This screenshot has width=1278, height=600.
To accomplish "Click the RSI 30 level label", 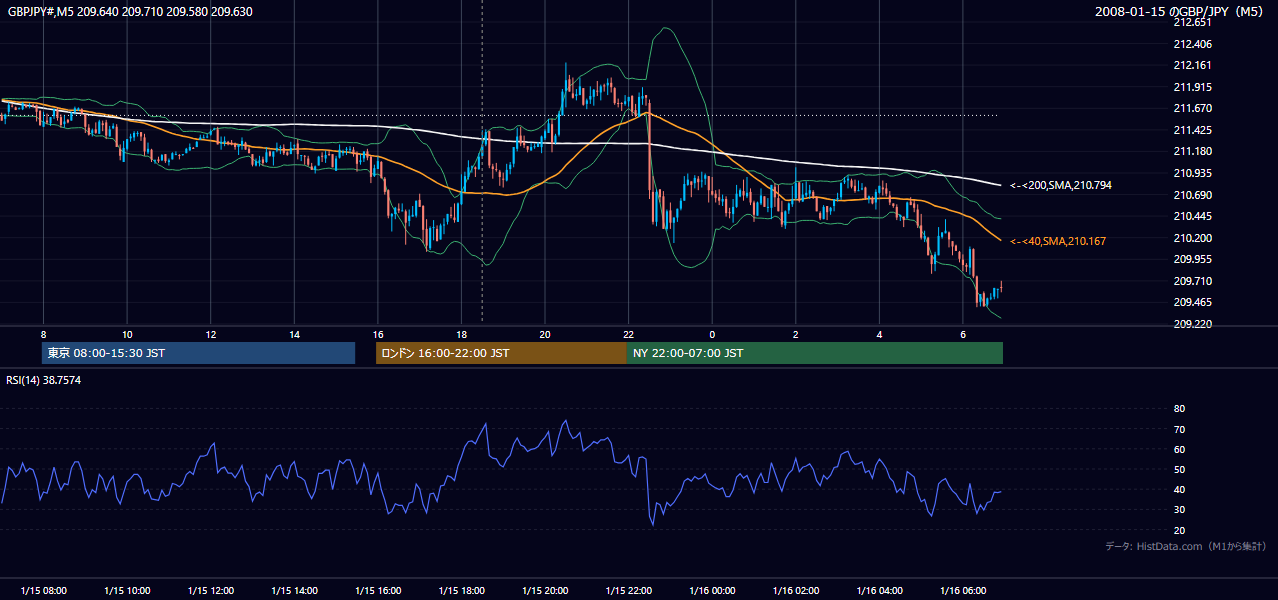I will point(1179,510).
